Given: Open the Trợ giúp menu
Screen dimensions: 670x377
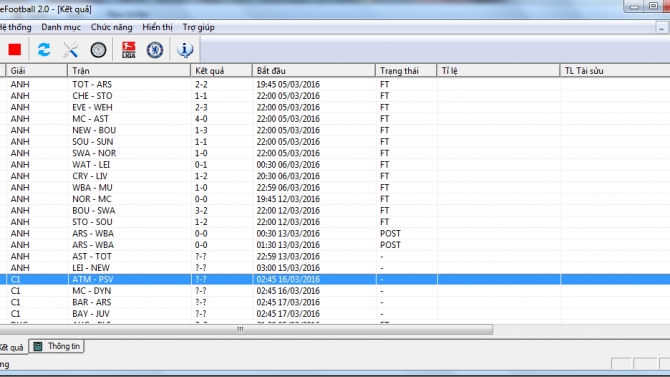Looking at the screenshot, I should tap(199, 27).
